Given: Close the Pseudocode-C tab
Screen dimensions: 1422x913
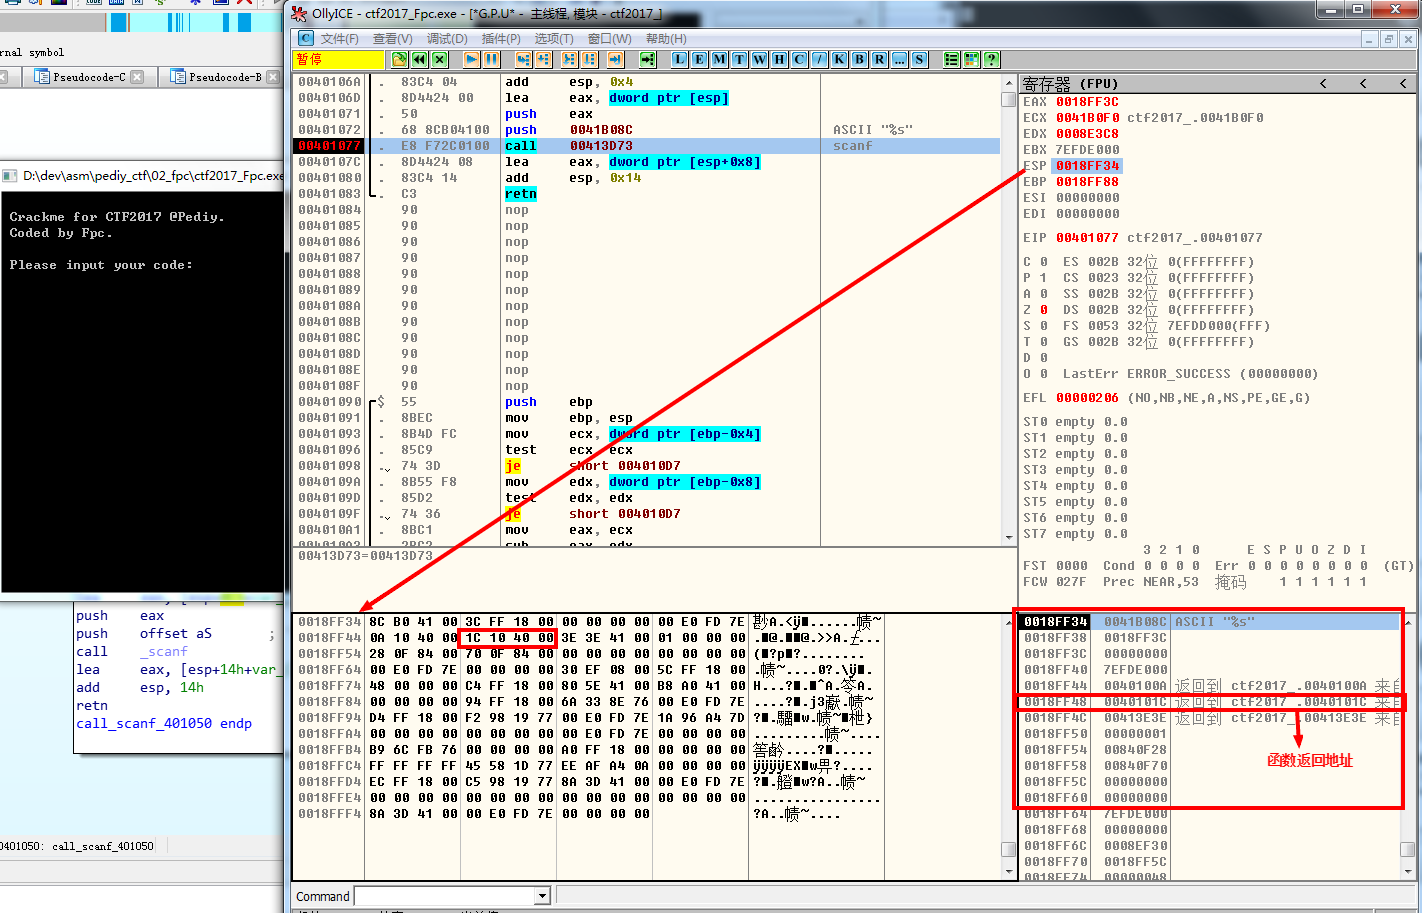Looking at the screenshot, I should (137, 77).
